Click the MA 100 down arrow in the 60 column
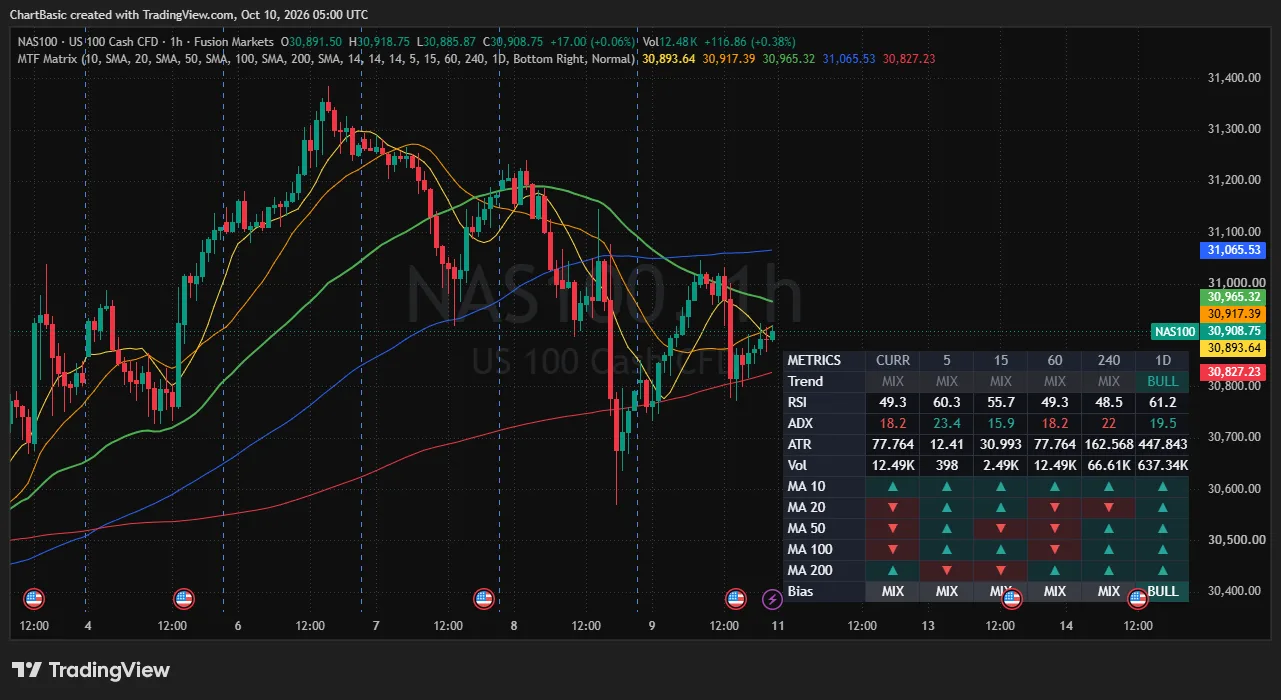 1055,549
